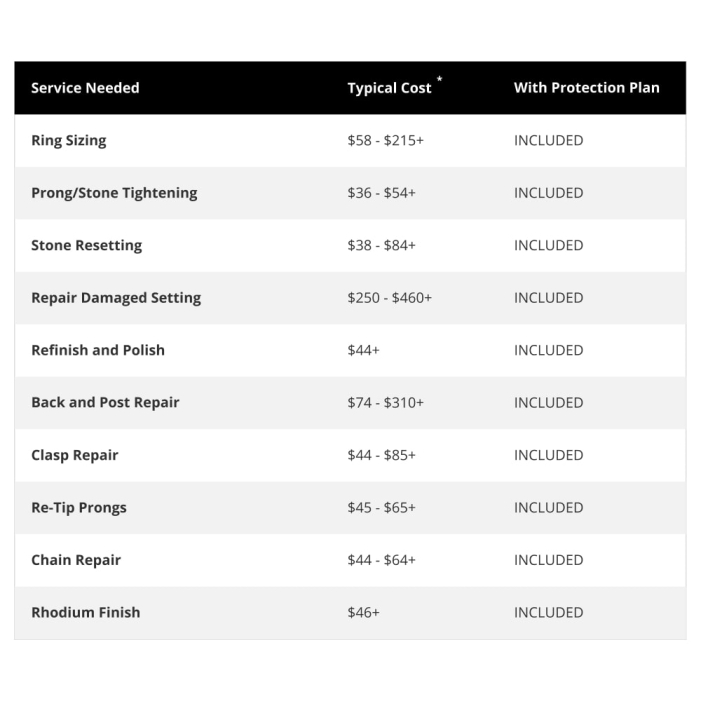701x701 pixels.
Task: Click the Stone Resetting service name
Action: 86,245
